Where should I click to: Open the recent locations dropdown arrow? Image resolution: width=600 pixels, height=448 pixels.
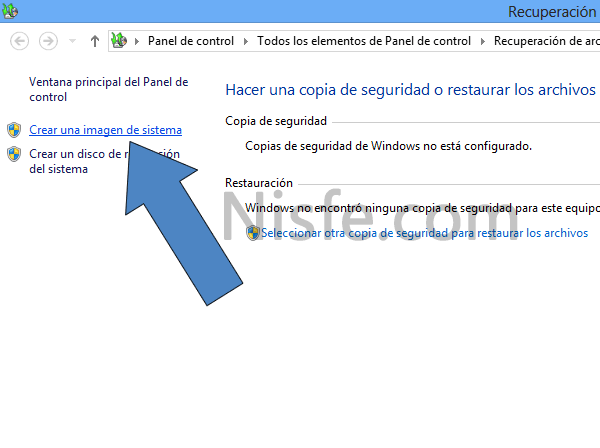[x=72, y=42]
